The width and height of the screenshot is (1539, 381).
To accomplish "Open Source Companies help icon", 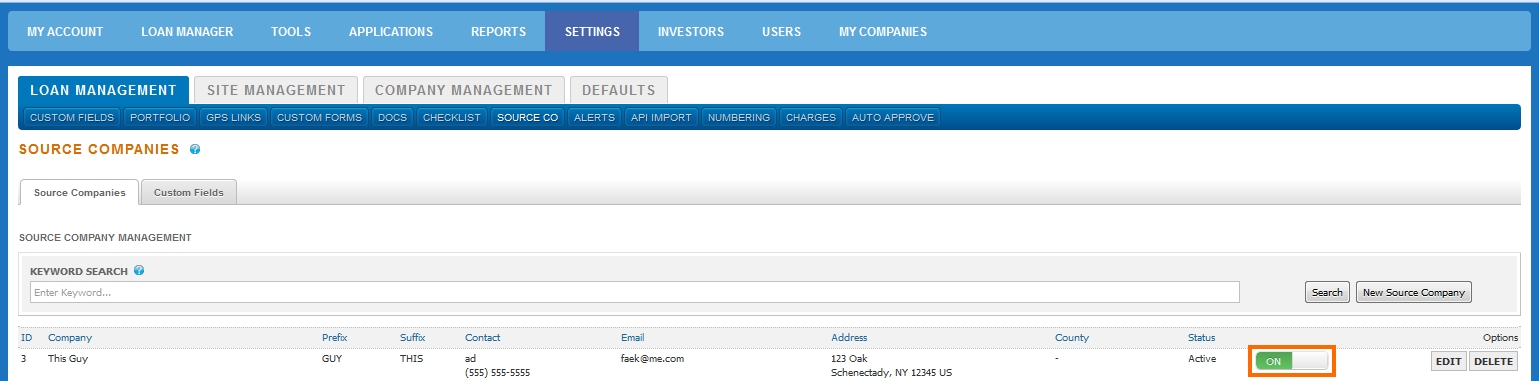I will 195,149.
